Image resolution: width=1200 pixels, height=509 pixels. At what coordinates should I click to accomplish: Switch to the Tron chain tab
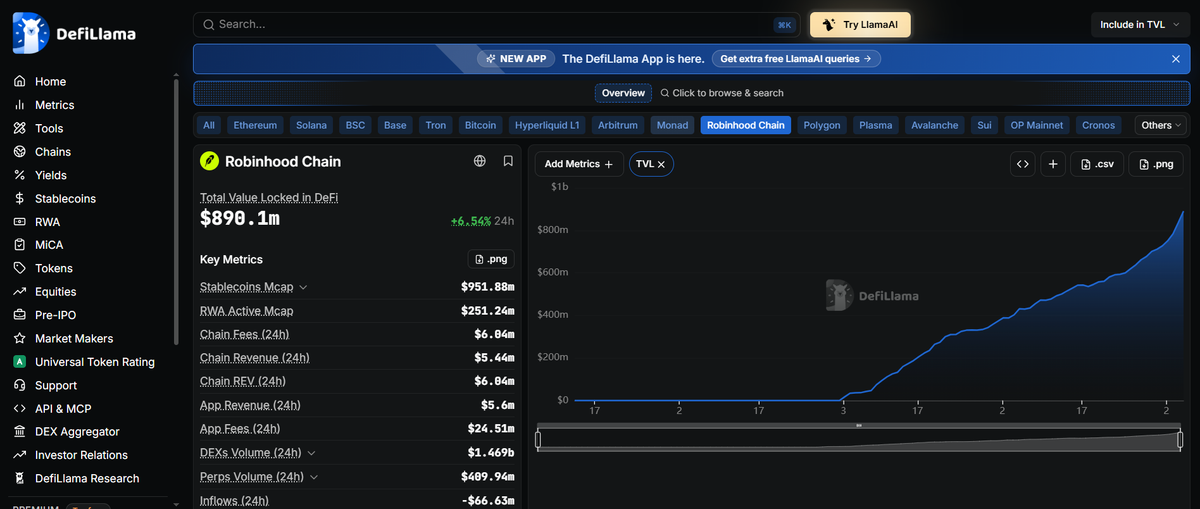click(436, 125)
